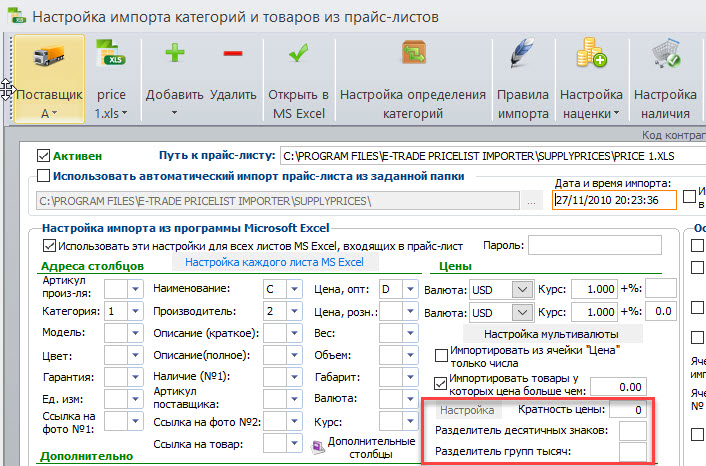Open the Производитель column dropdown
The height and width of the screenshot is (466, 706).
click(294, 311)
